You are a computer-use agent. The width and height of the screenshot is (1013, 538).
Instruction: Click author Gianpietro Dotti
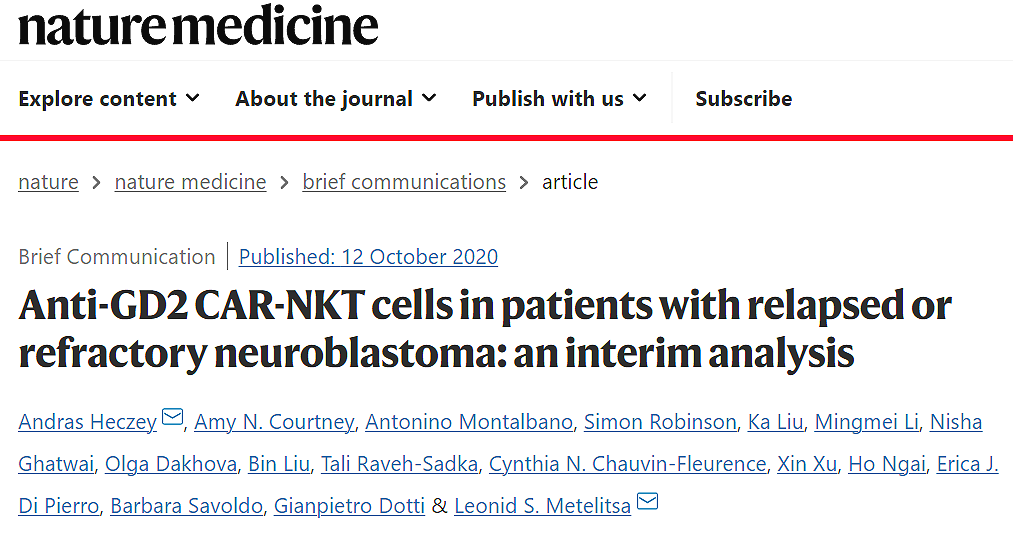350,506
